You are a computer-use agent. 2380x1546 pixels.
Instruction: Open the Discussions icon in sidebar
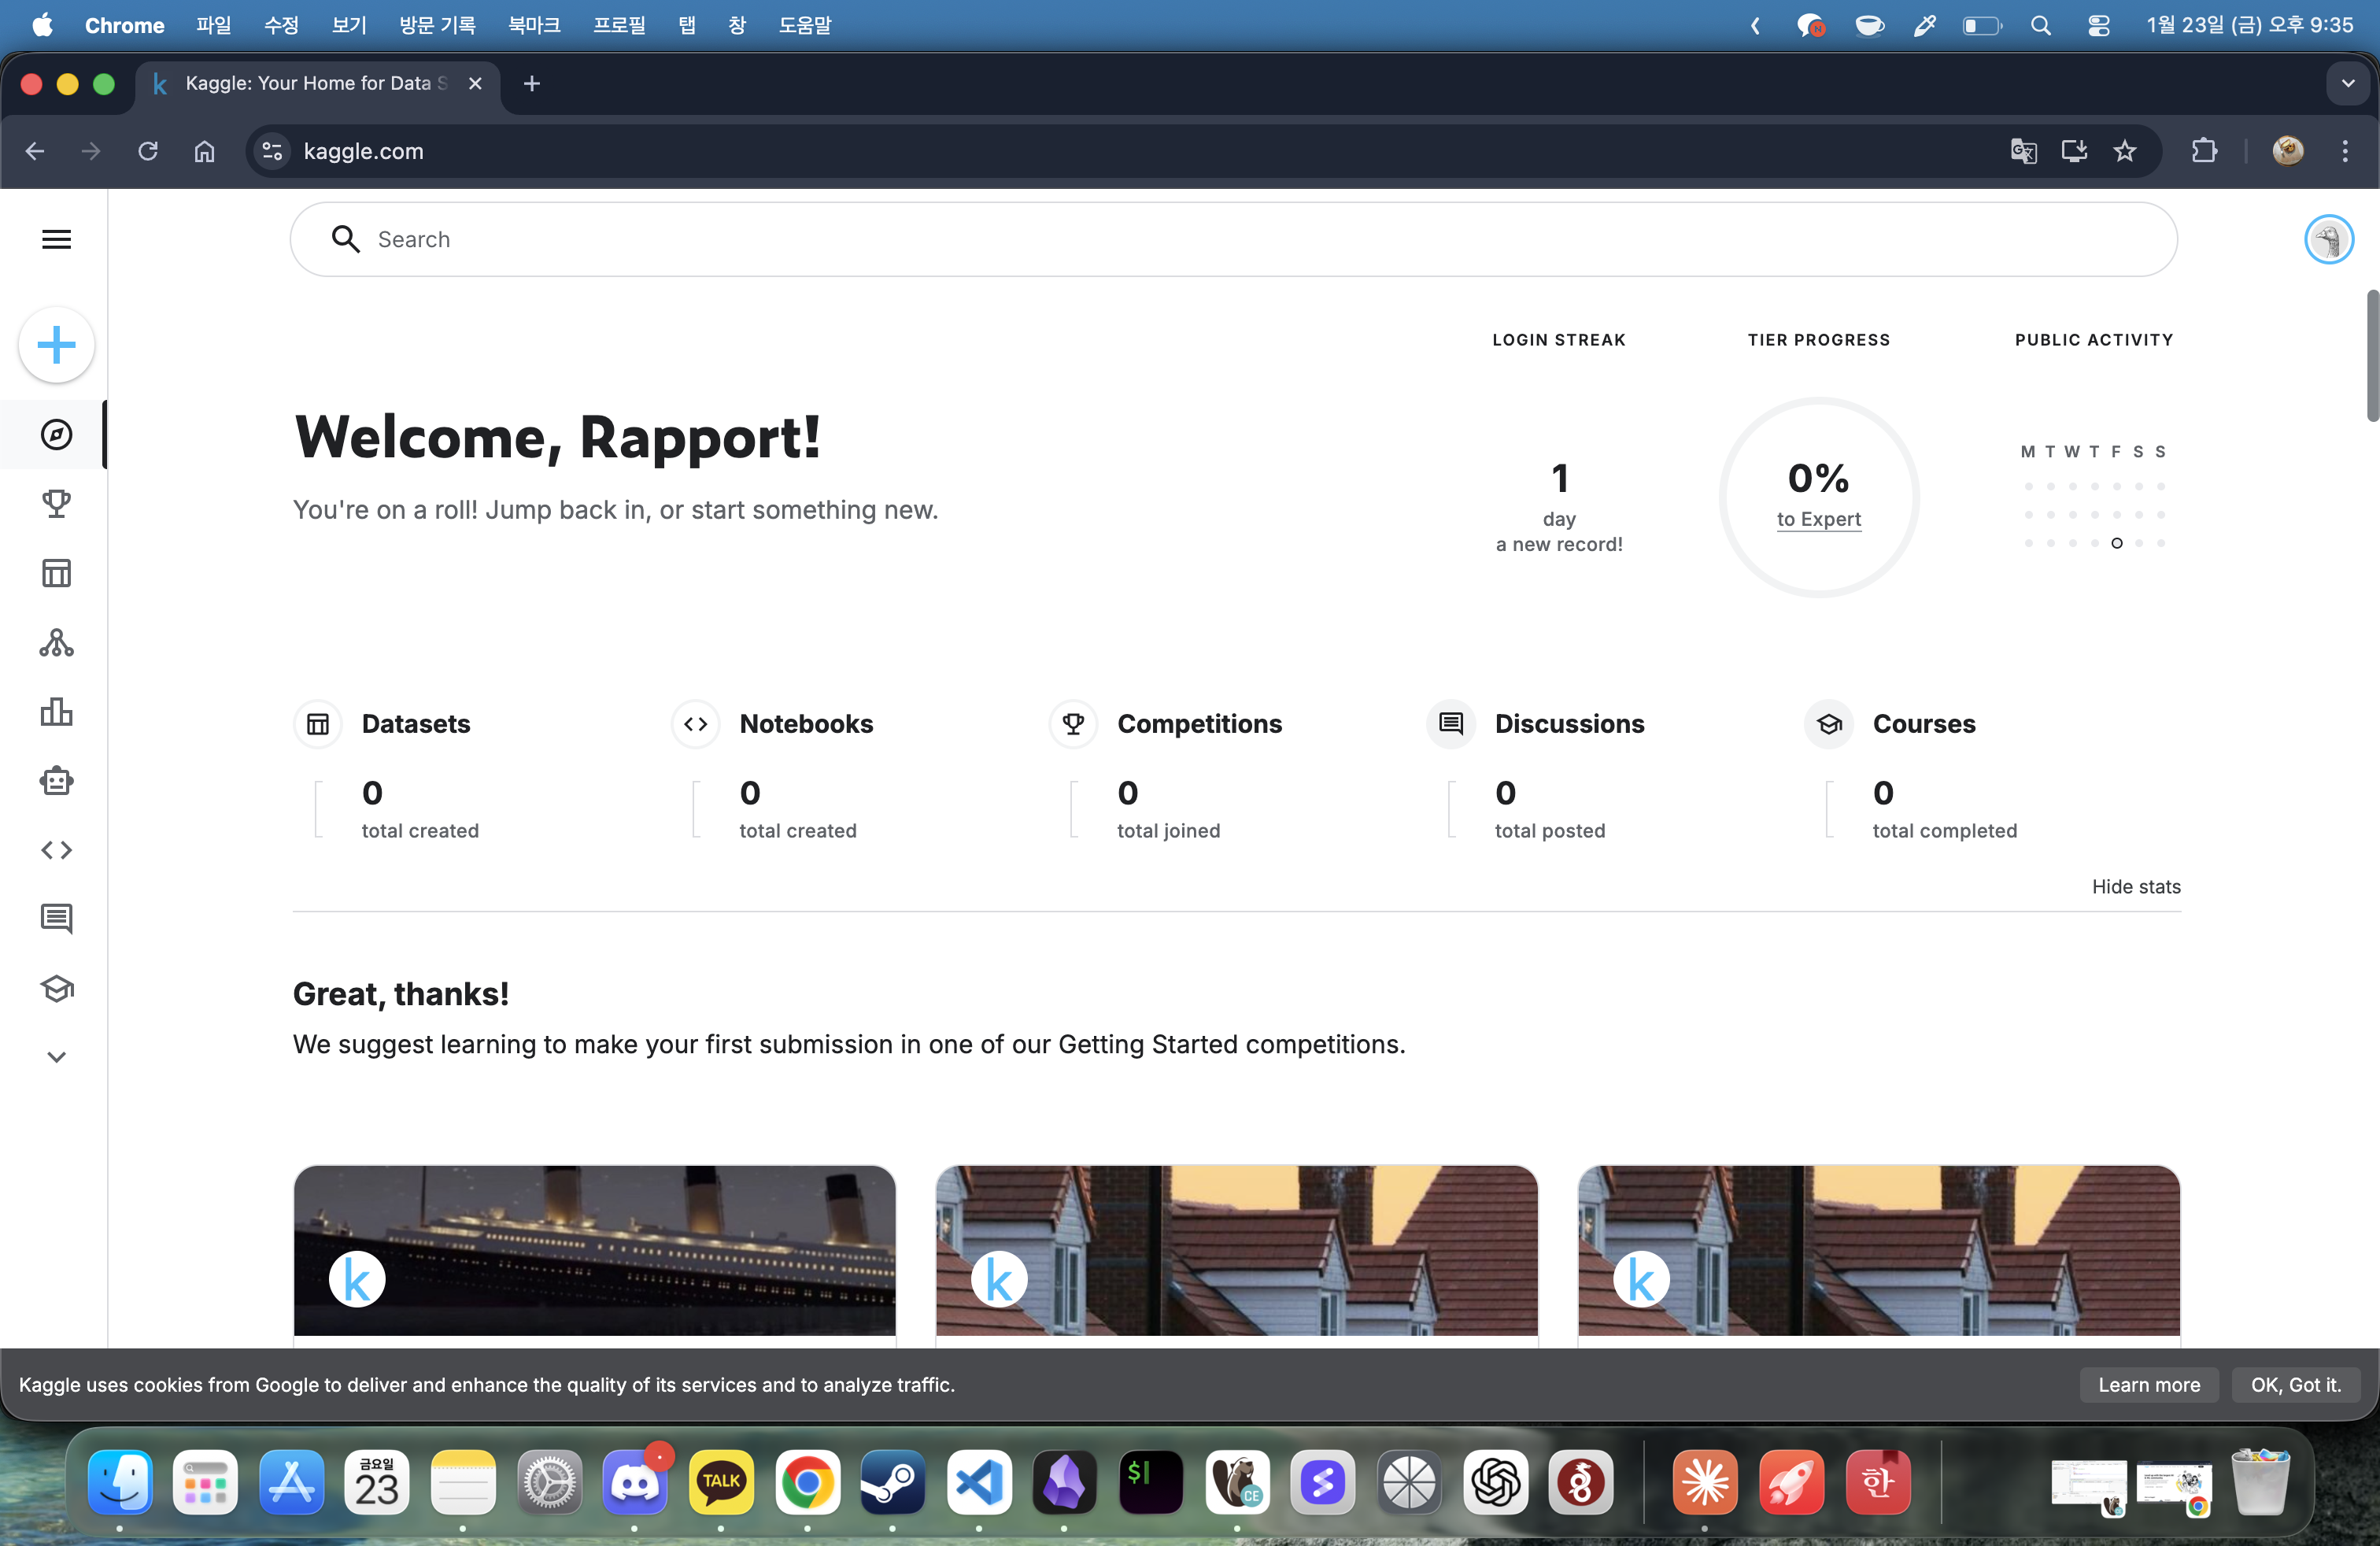click(x=56, y=918)
